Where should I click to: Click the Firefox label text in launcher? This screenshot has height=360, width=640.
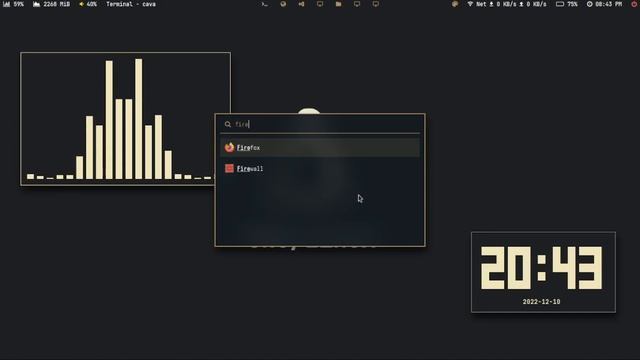tap(248, 148)
